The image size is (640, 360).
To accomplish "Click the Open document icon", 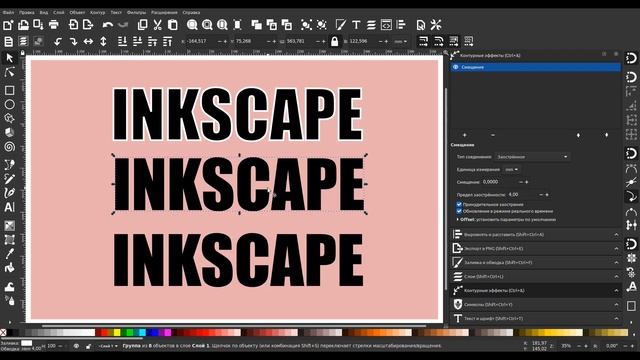I will 23,25.
